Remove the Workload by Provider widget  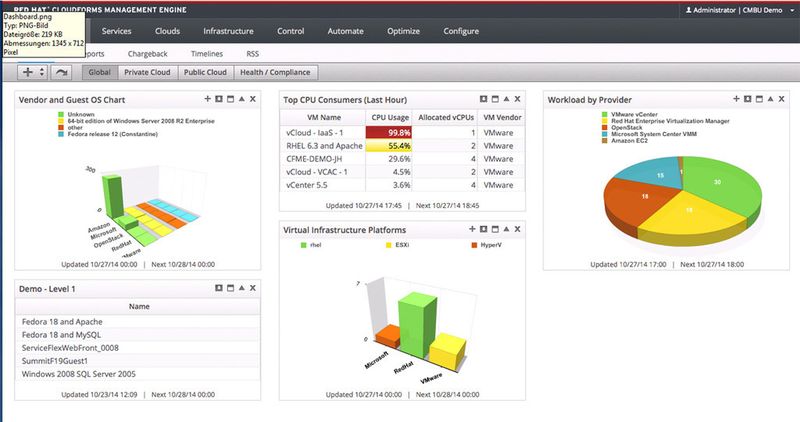click(782, 99)
